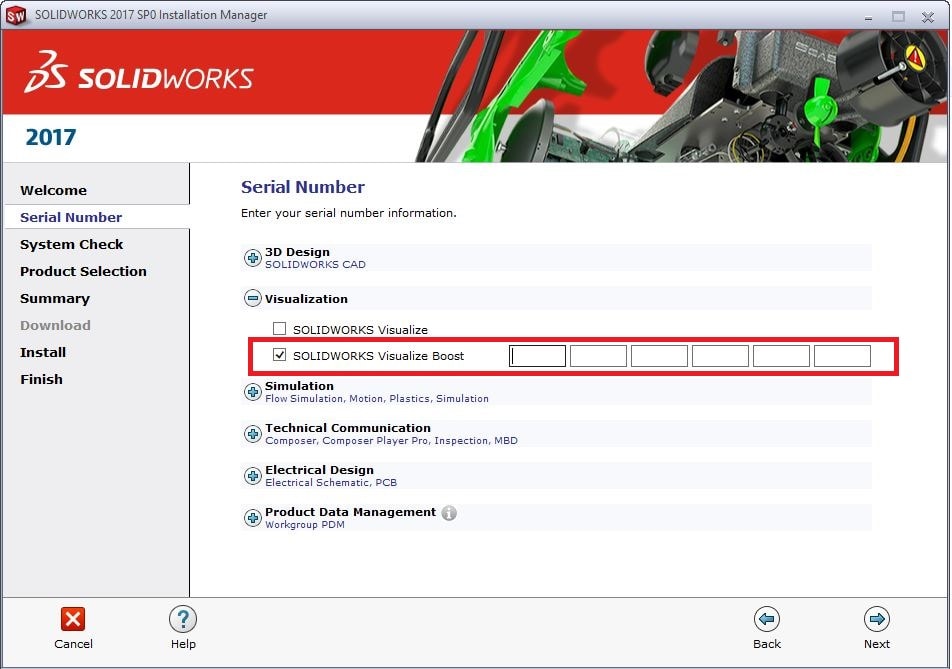Click the SOLIDWORKS app icon in title bar
The image size is (952, 669).
(16, 15)
